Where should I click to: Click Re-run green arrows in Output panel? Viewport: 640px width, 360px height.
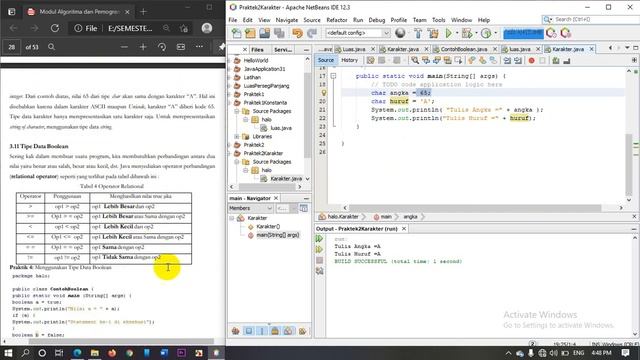tap(319, 239)
